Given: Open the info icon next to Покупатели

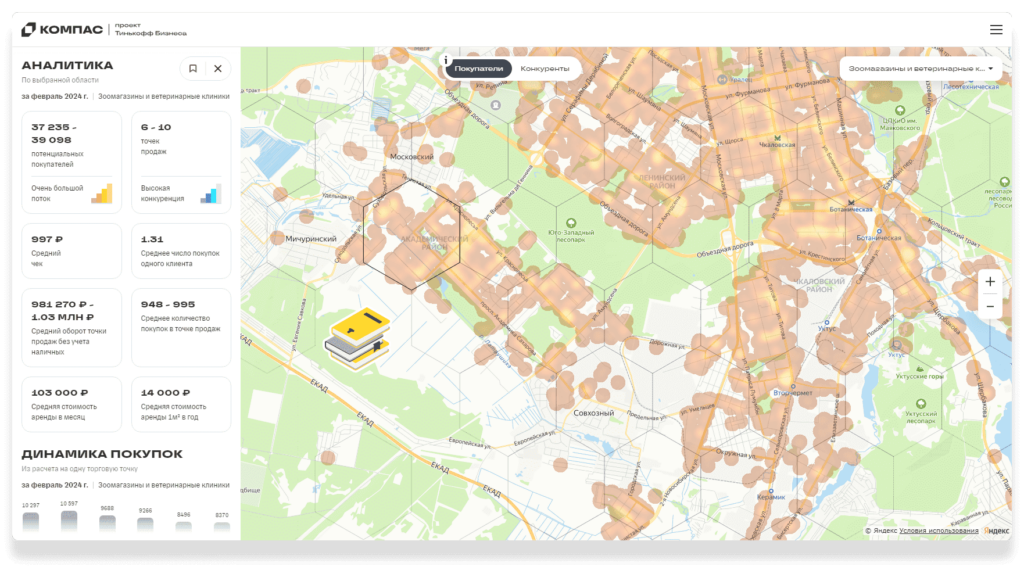Looking at the screenshot, I should [446, 60].
